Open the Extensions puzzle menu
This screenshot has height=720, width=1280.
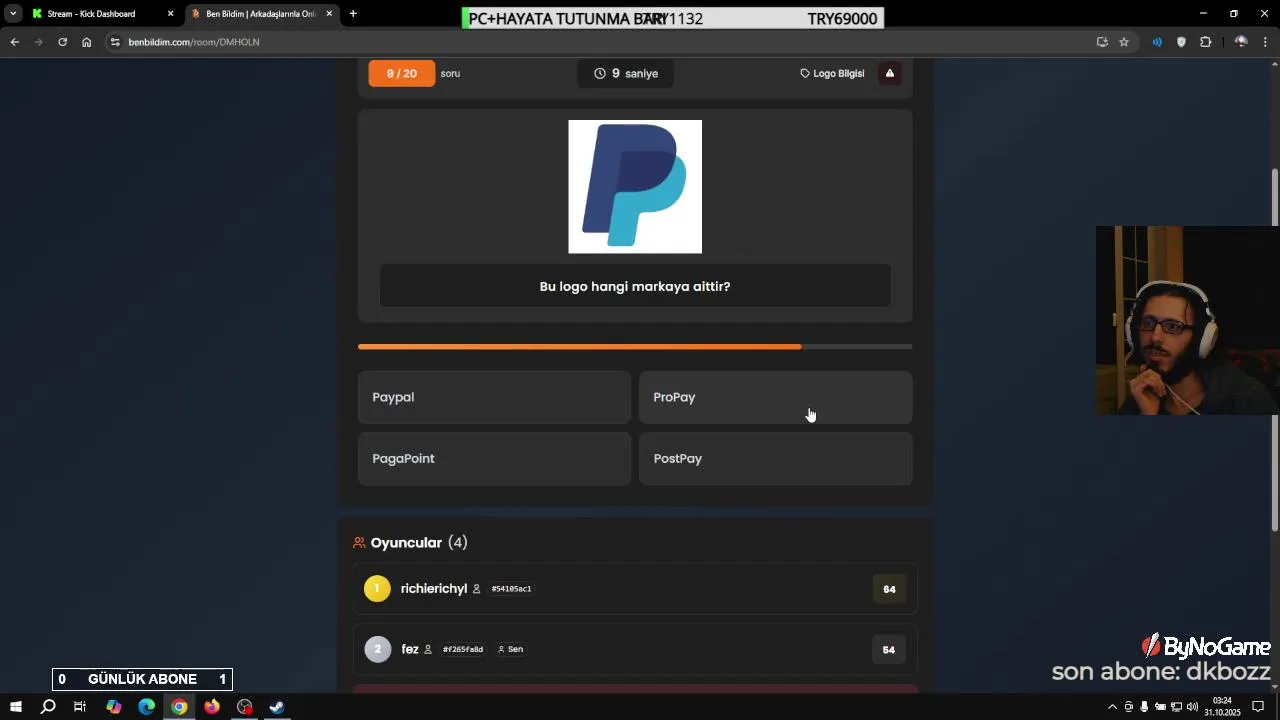tap(1205, 42)
